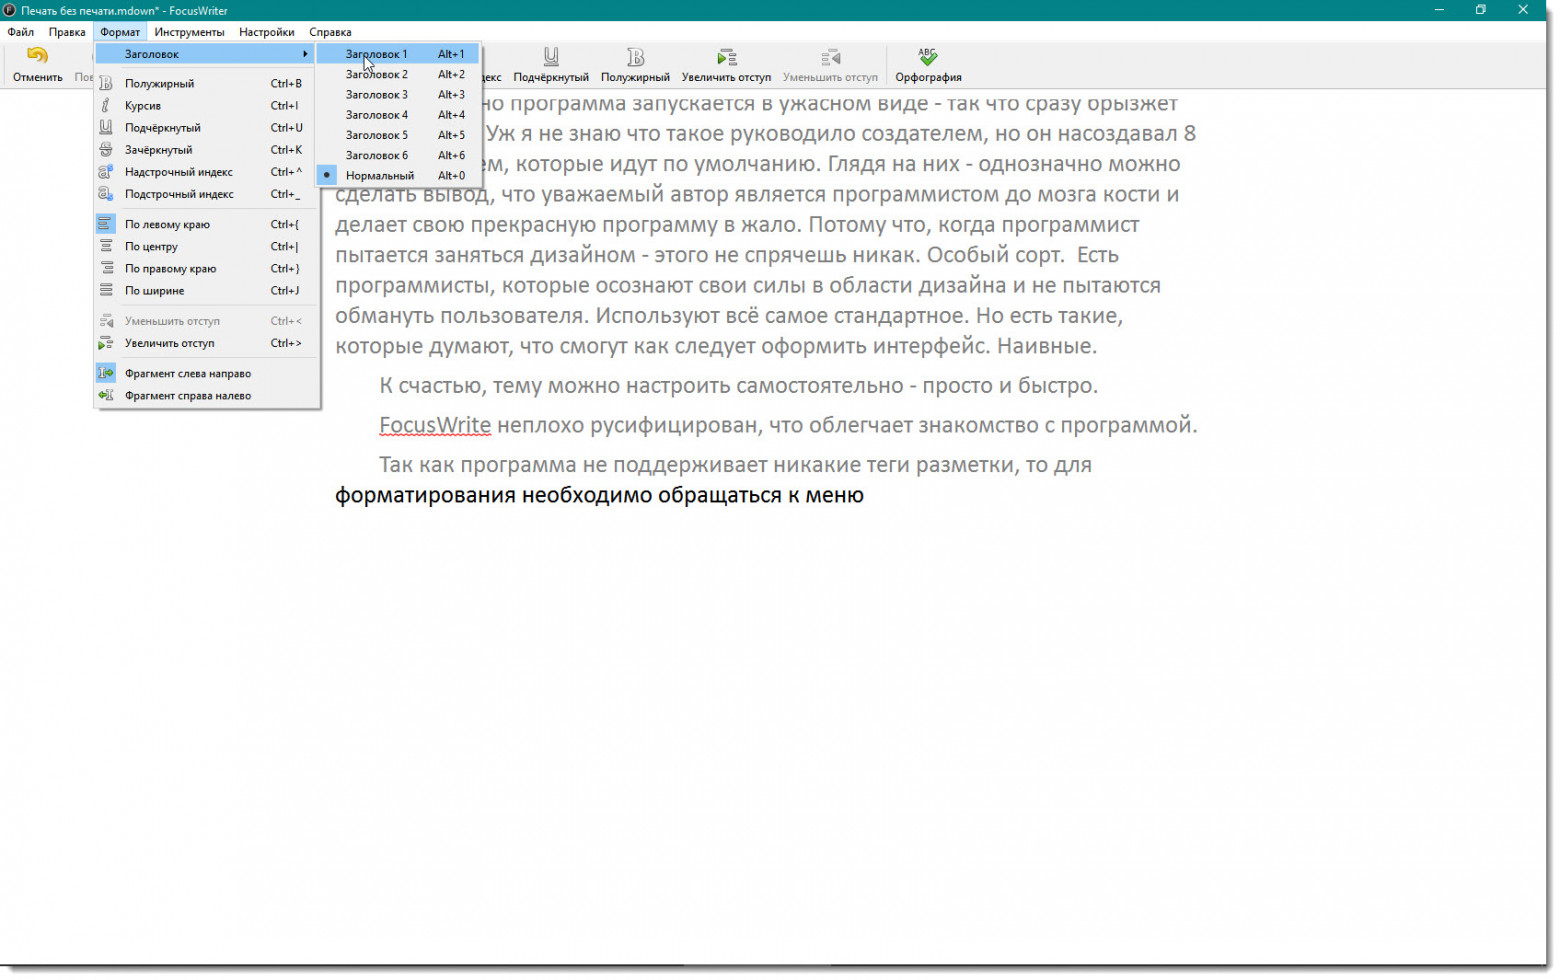The image size is (1560, 980).
Task: Click the underlined word FocusWrite in text
Action: [x=434, y=424]
